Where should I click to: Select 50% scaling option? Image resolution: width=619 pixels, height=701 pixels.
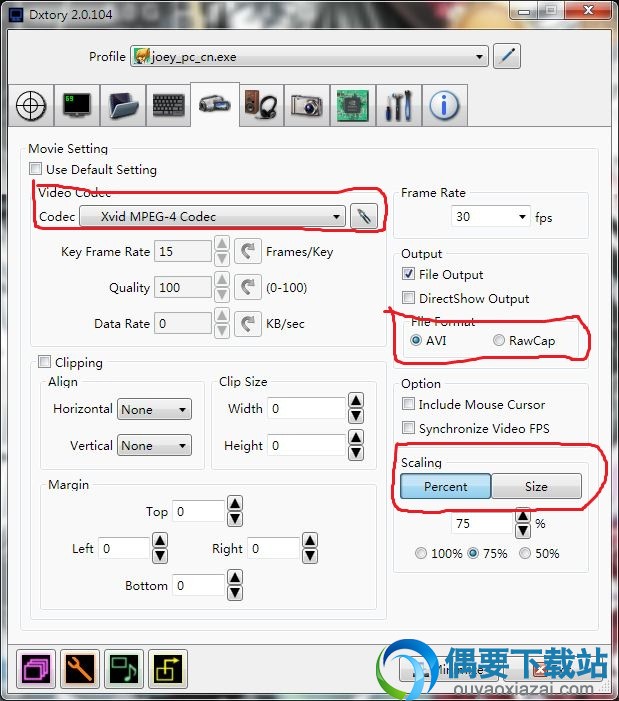(525, 553)
